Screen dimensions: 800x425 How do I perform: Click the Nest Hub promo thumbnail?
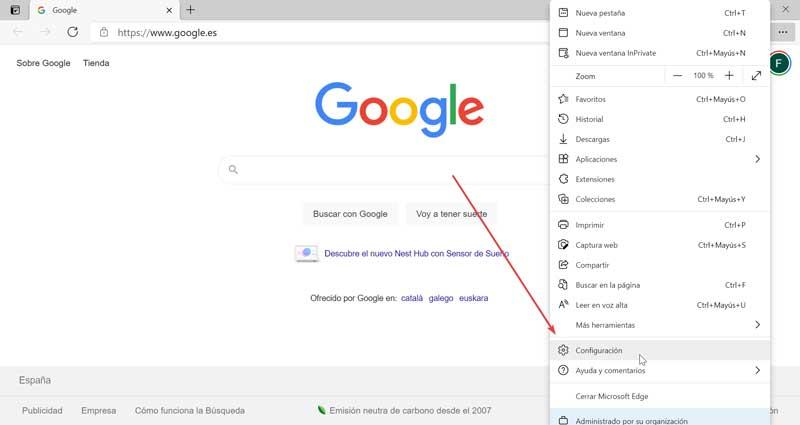click(307, 253)
